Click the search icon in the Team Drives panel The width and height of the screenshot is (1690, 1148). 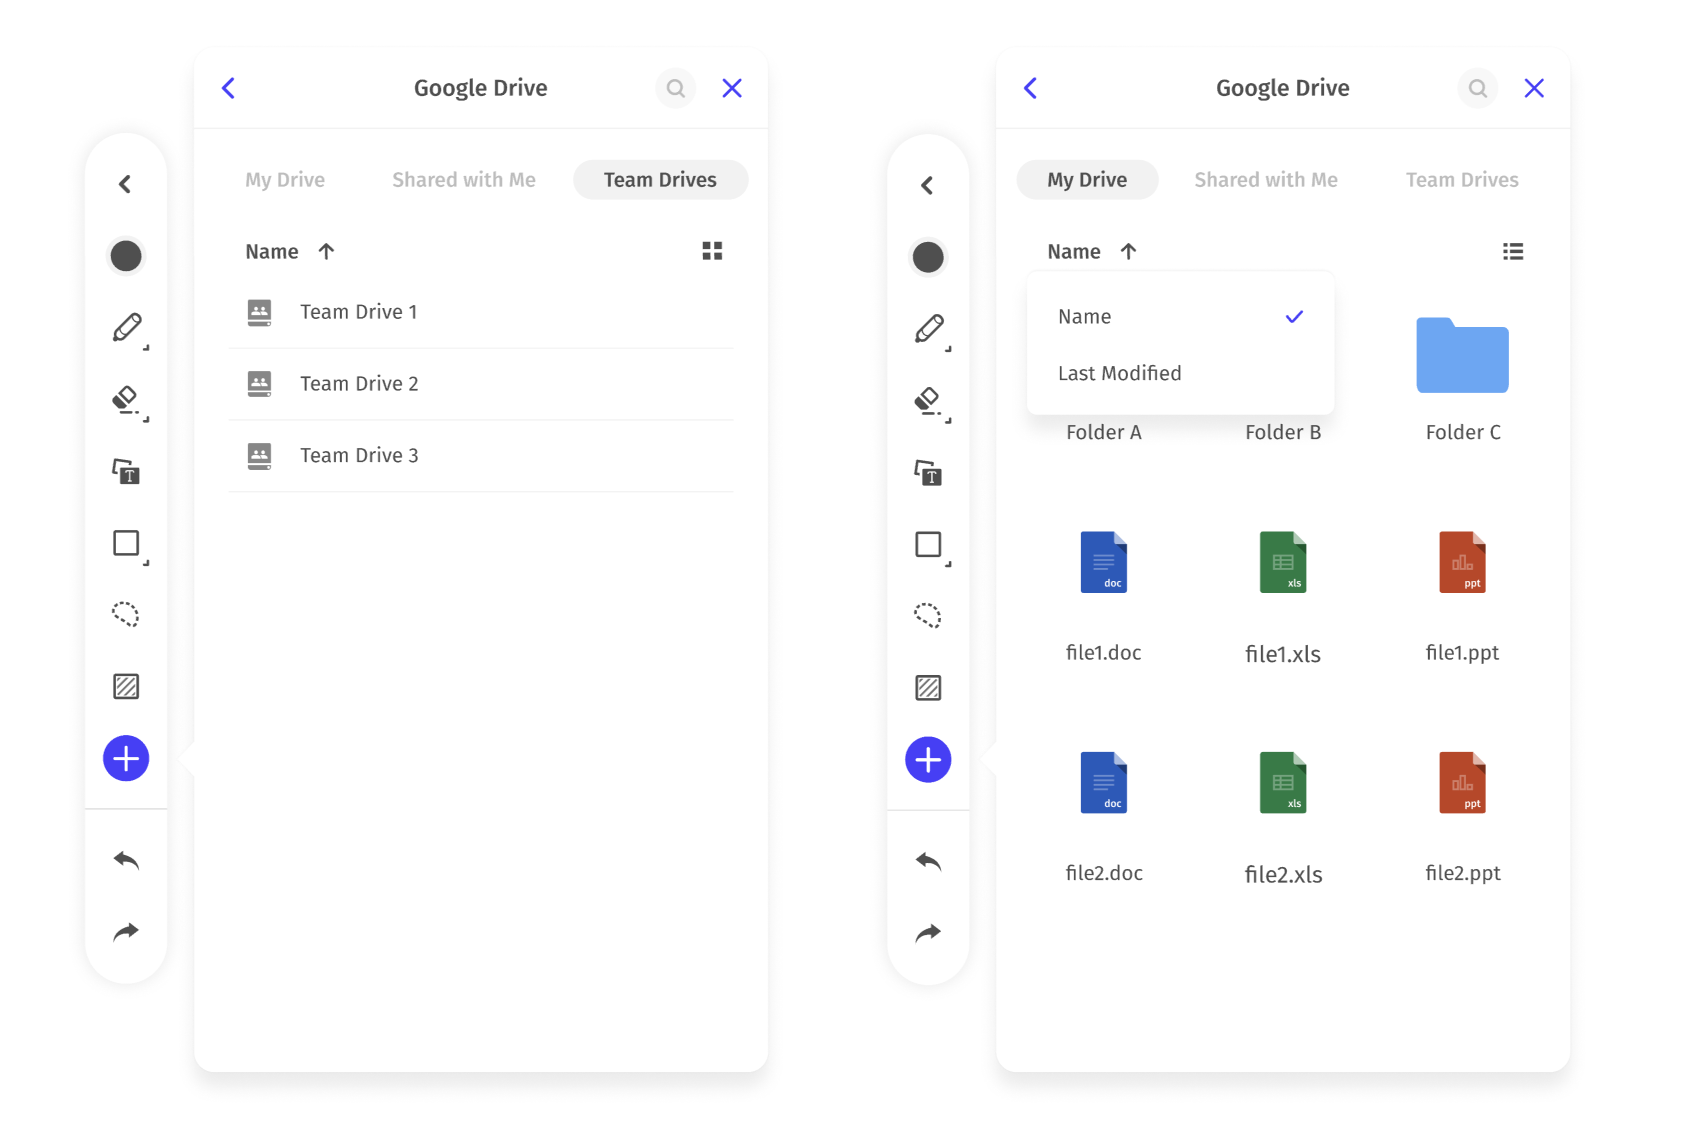[x=676, y=88]
